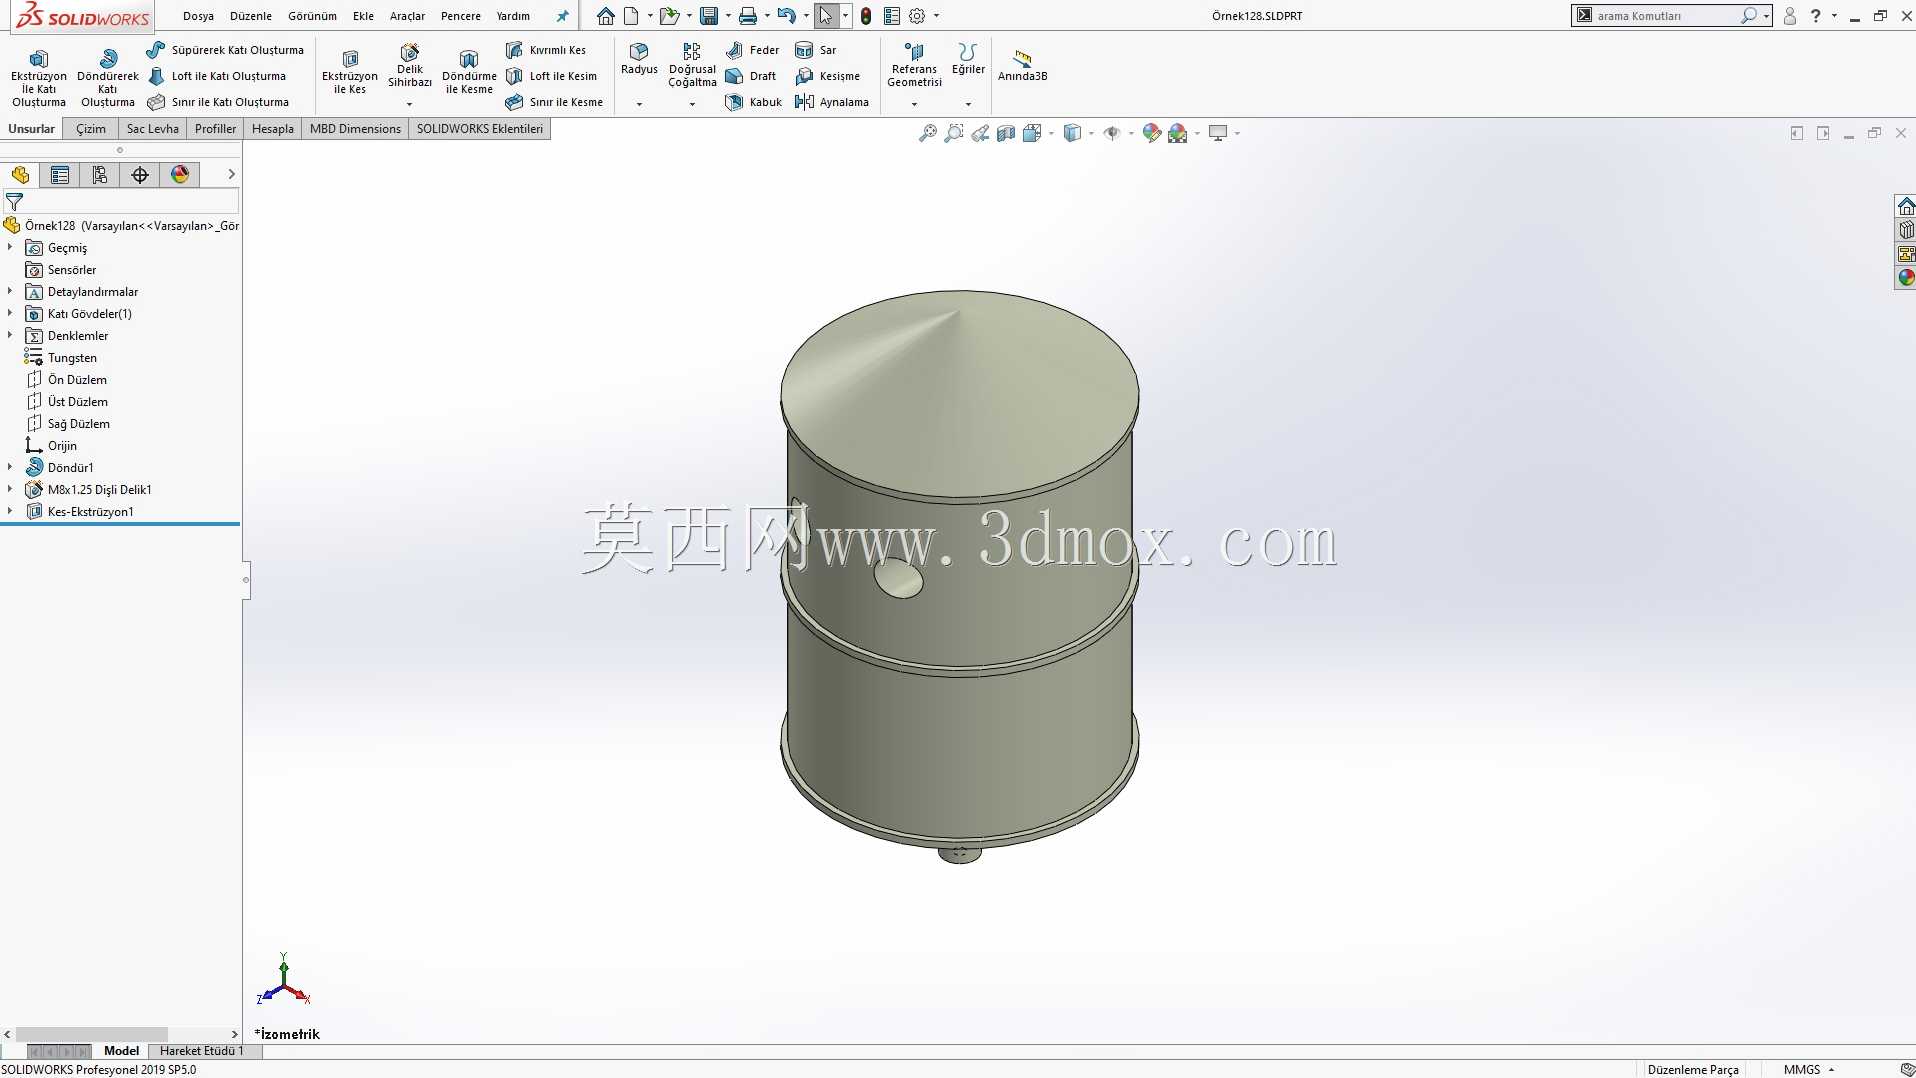Click the Draft tool
The width and height of the screenshot is (1916, 1078).
click(751, 76)
